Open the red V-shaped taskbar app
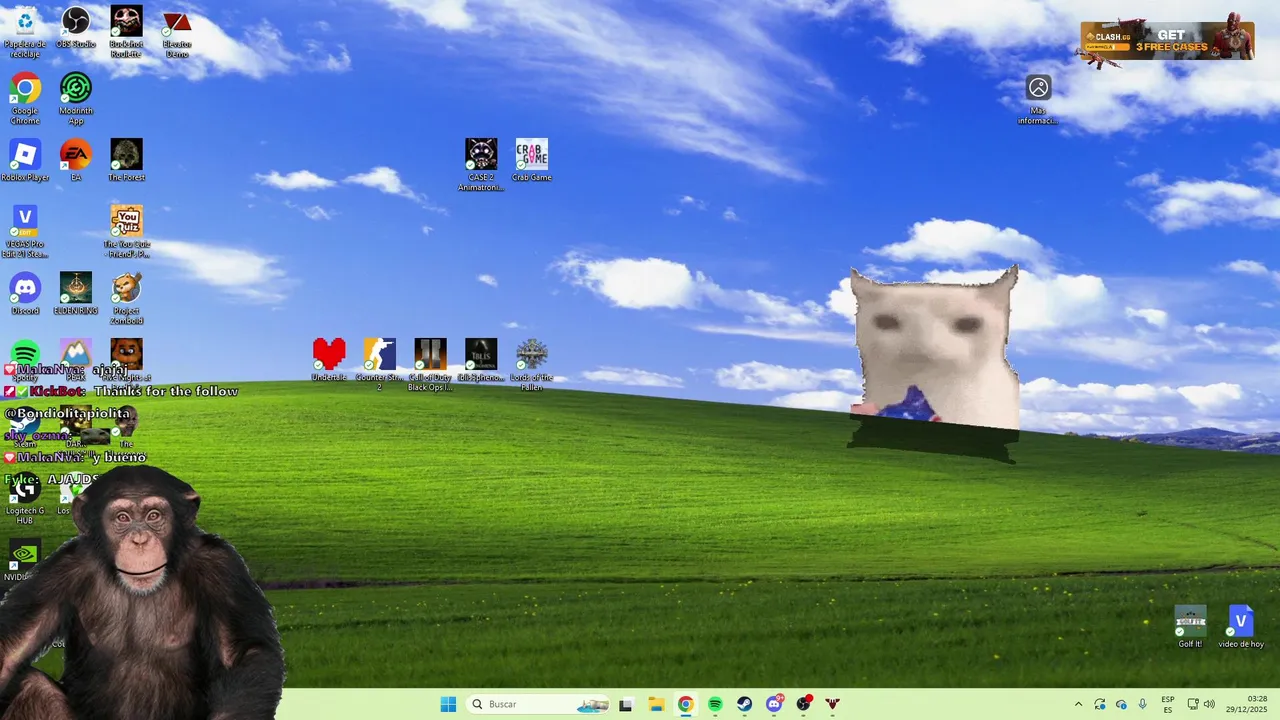 click(x=832, y=704)
